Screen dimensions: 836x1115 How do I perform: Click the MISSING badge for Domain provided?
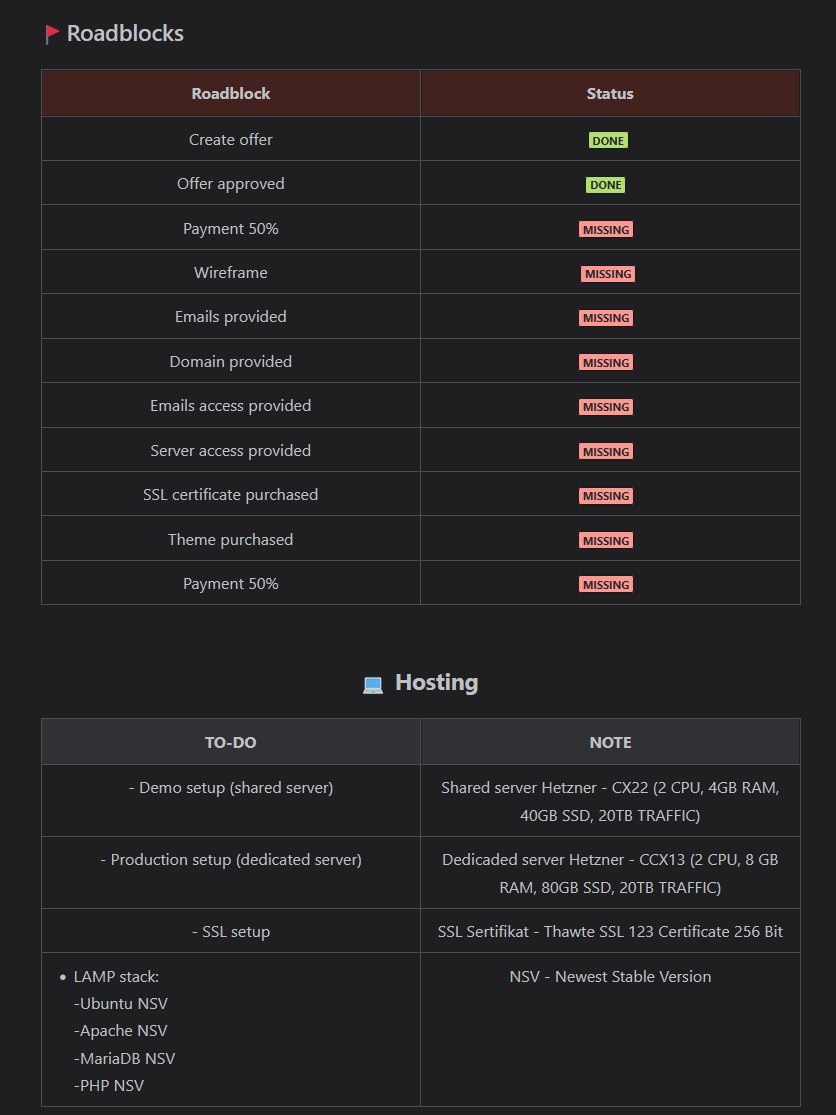tap(606, 363)
